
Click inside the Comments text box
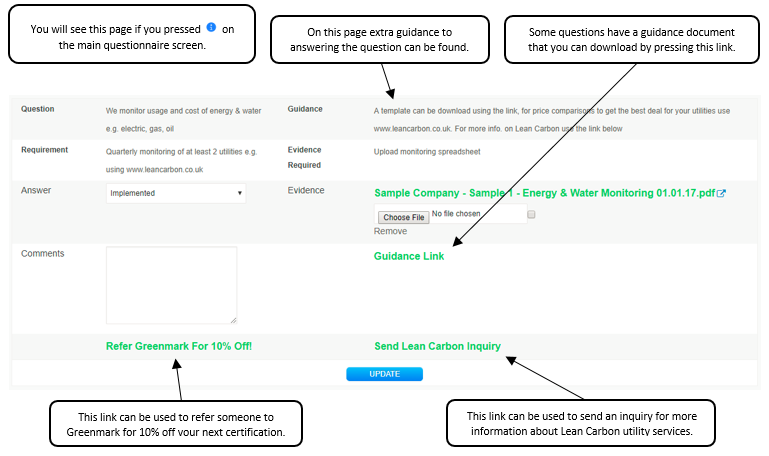click(171, 285)
